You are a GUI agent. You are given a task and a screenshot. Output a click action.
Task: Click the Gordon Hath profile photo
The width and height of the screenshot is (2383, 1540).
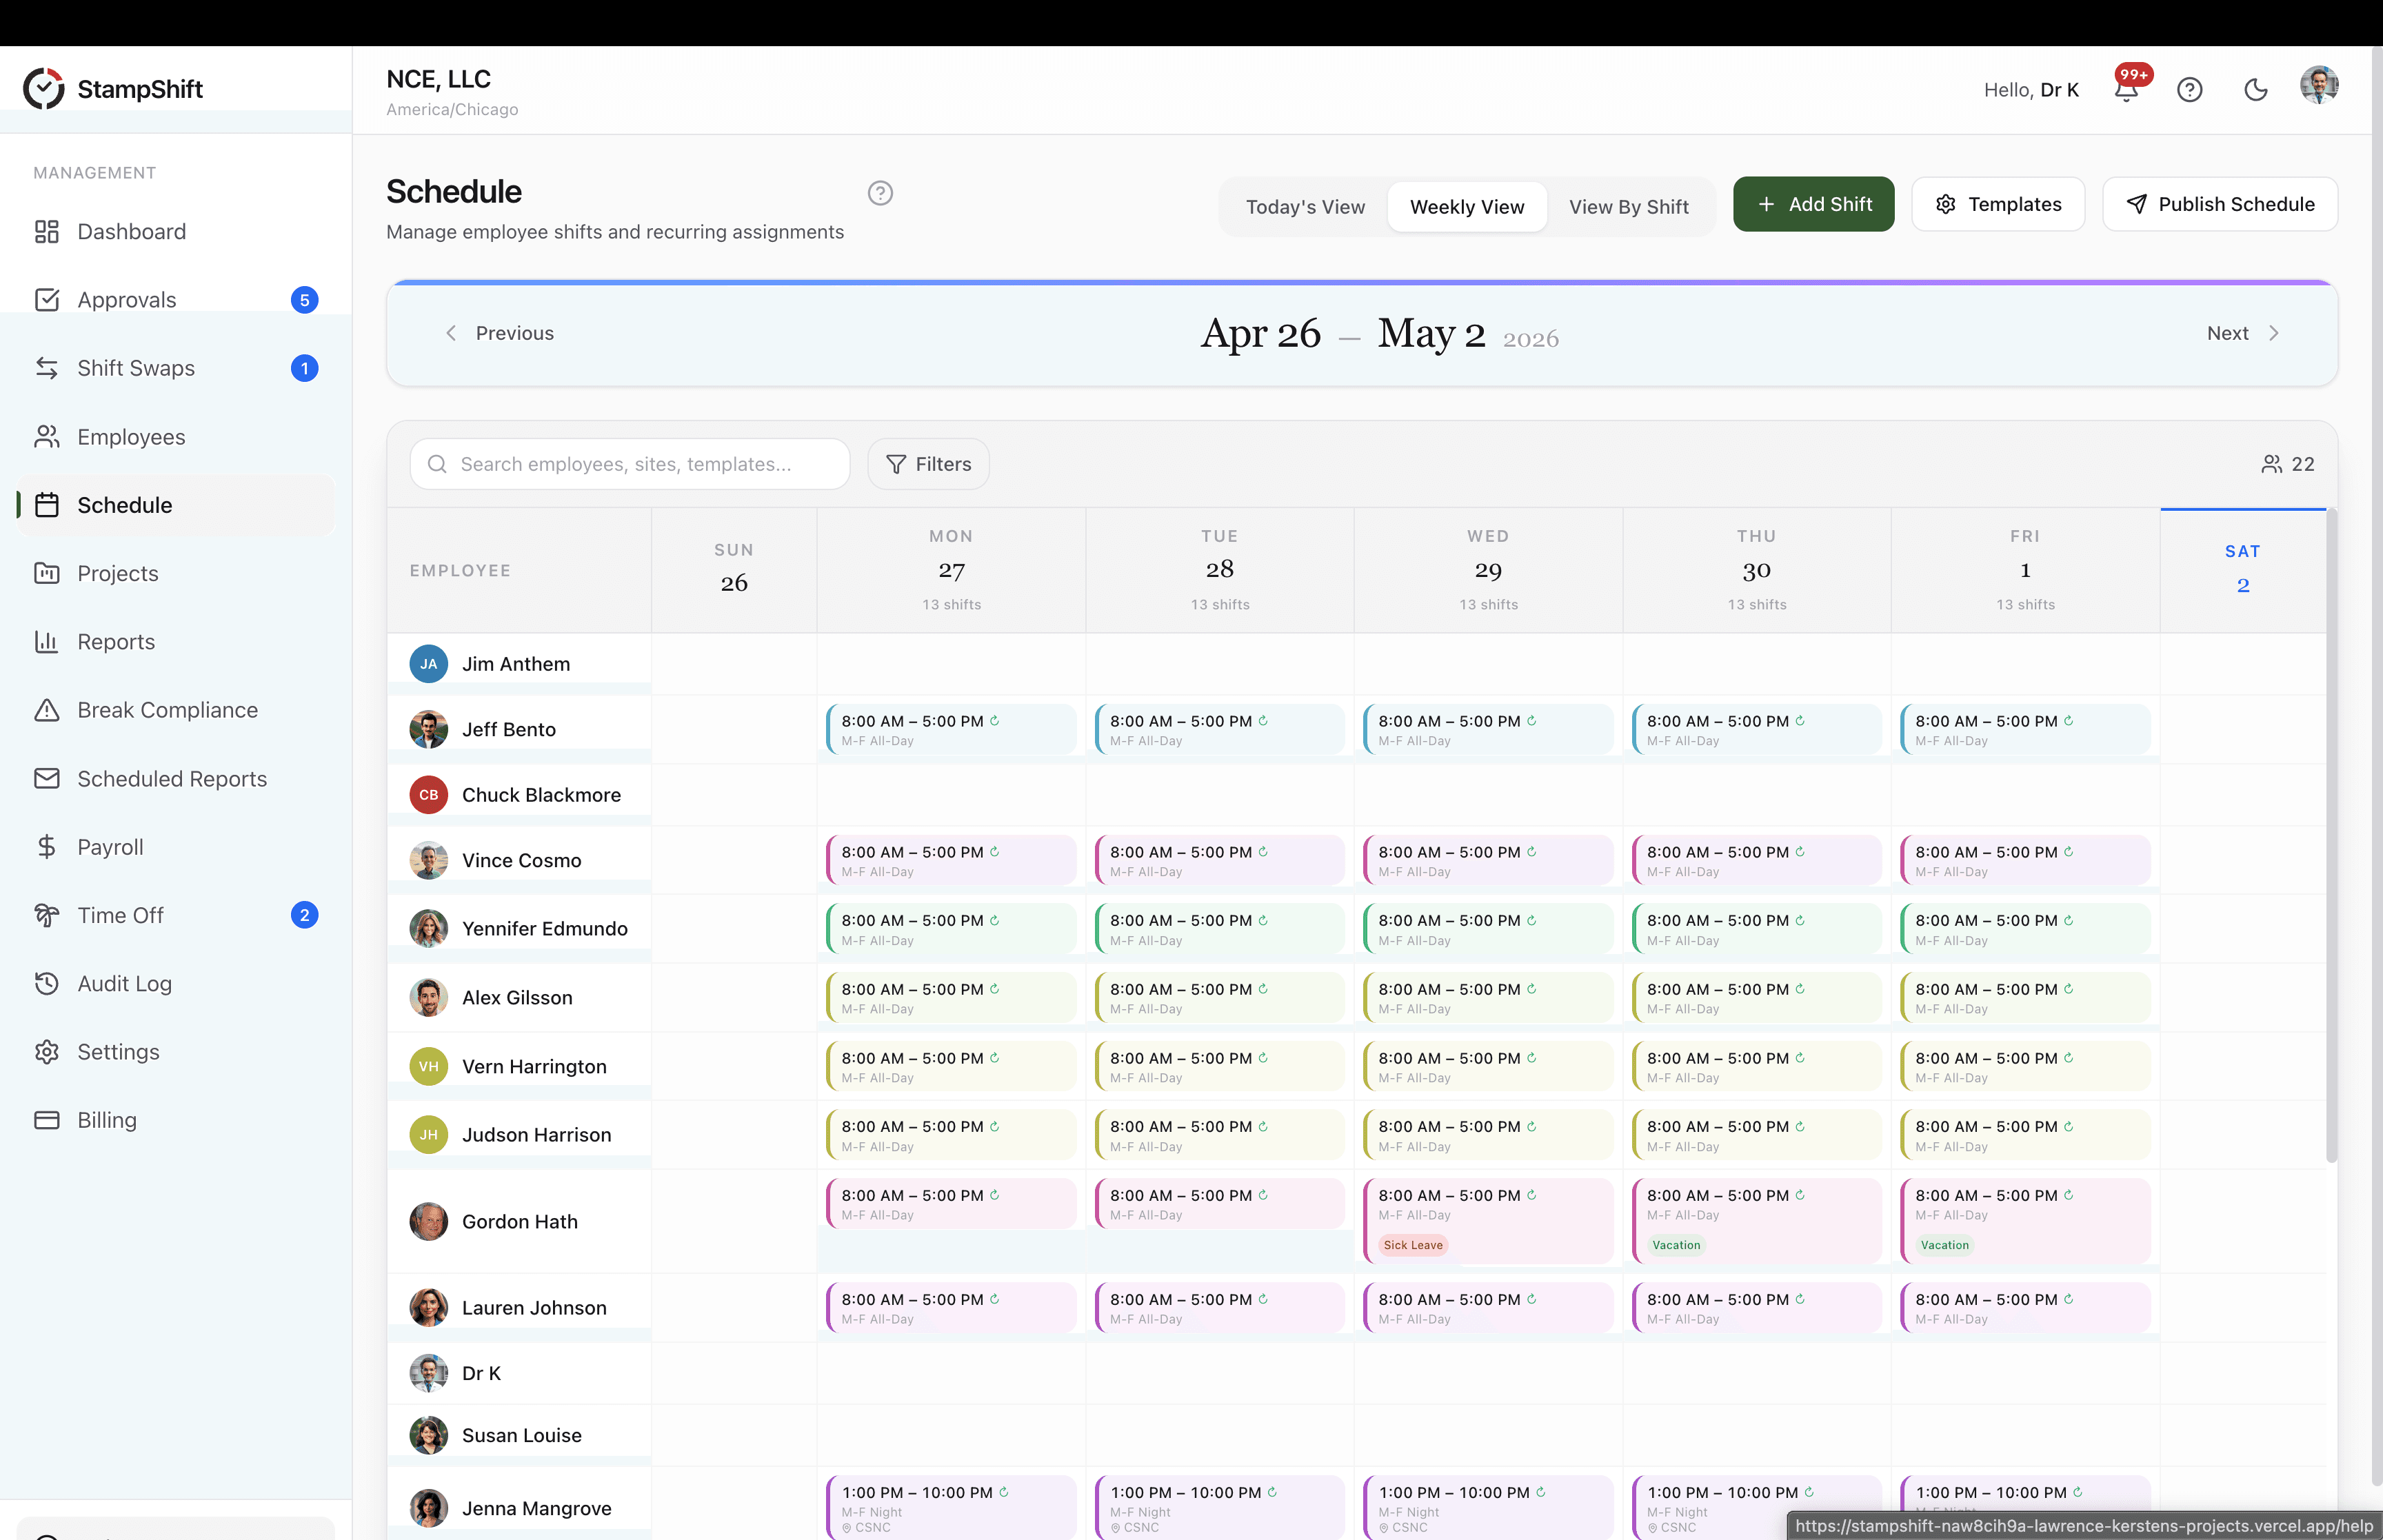tap(428, 1222)
